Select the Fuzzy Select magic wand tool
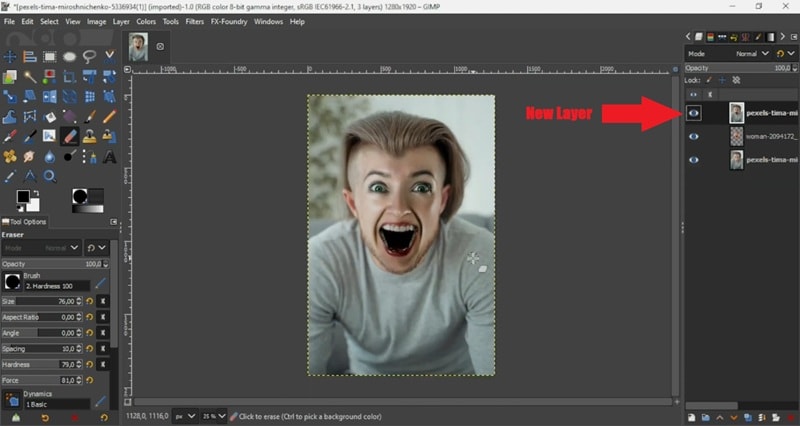800x426 pixels. 30,77
